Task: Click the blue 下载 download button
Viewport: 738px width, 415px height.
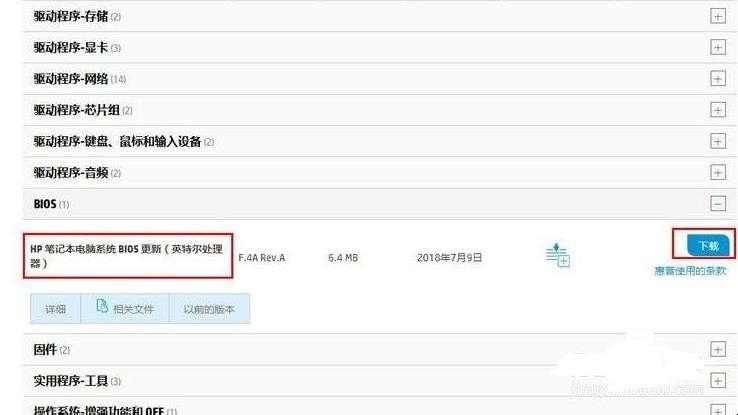Action: point(708,246)
